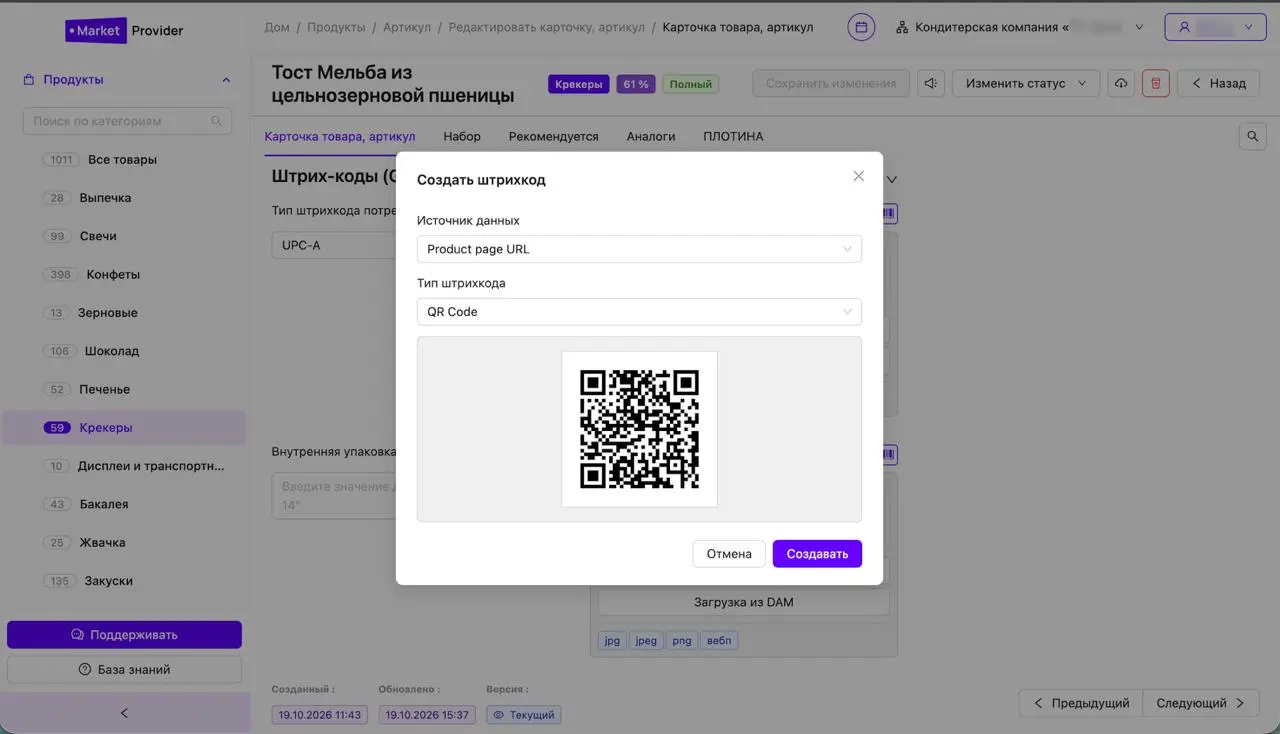Screen dimensions: 1280x734
Task: Collapse the Продукты sidebar section
Action: point(226,80)
